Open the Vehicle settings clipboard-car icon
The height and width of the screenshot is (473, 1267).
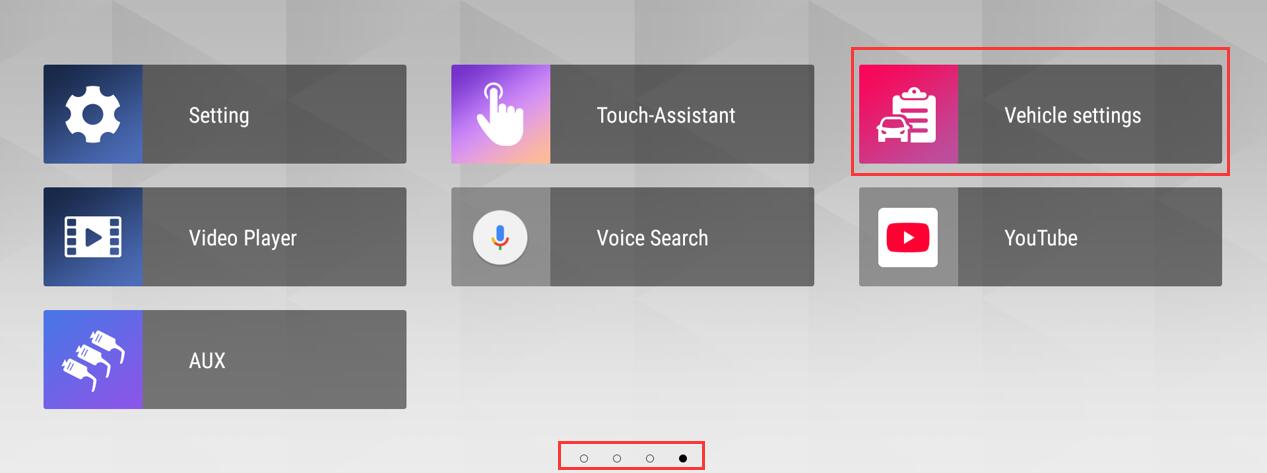click(x=908, y=115)
